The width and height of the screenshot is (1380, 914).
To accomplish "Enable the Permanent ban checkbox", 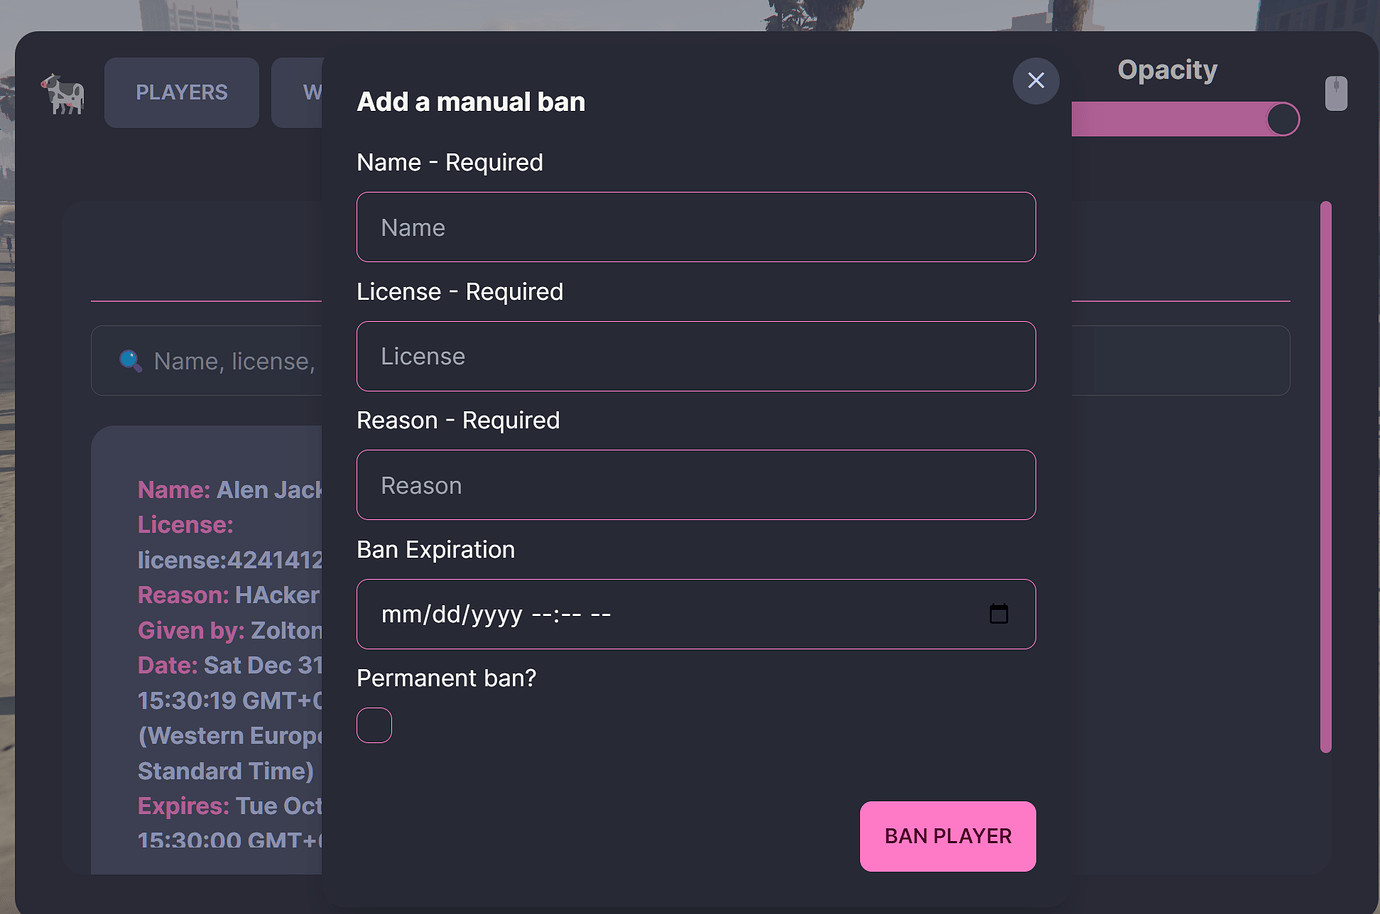I will coord(374,725).
